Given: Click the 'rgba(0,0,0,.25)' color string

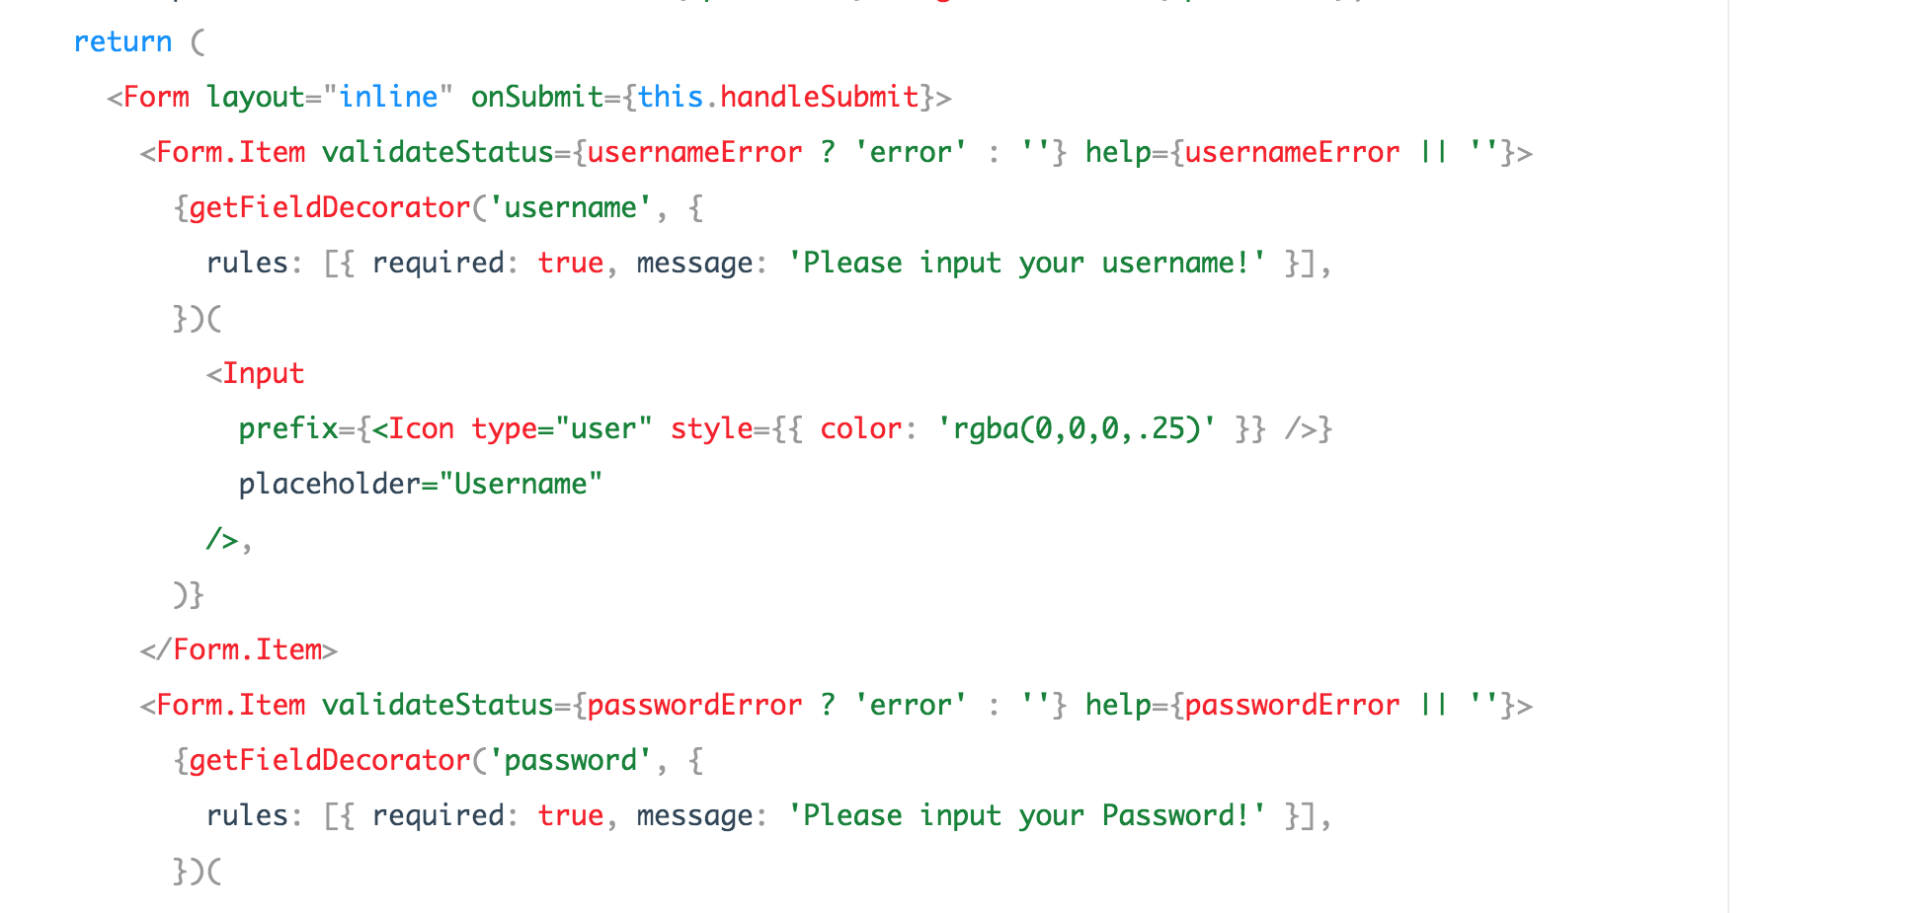Looking at the screenshot, I should click(x=1077, y=429).
